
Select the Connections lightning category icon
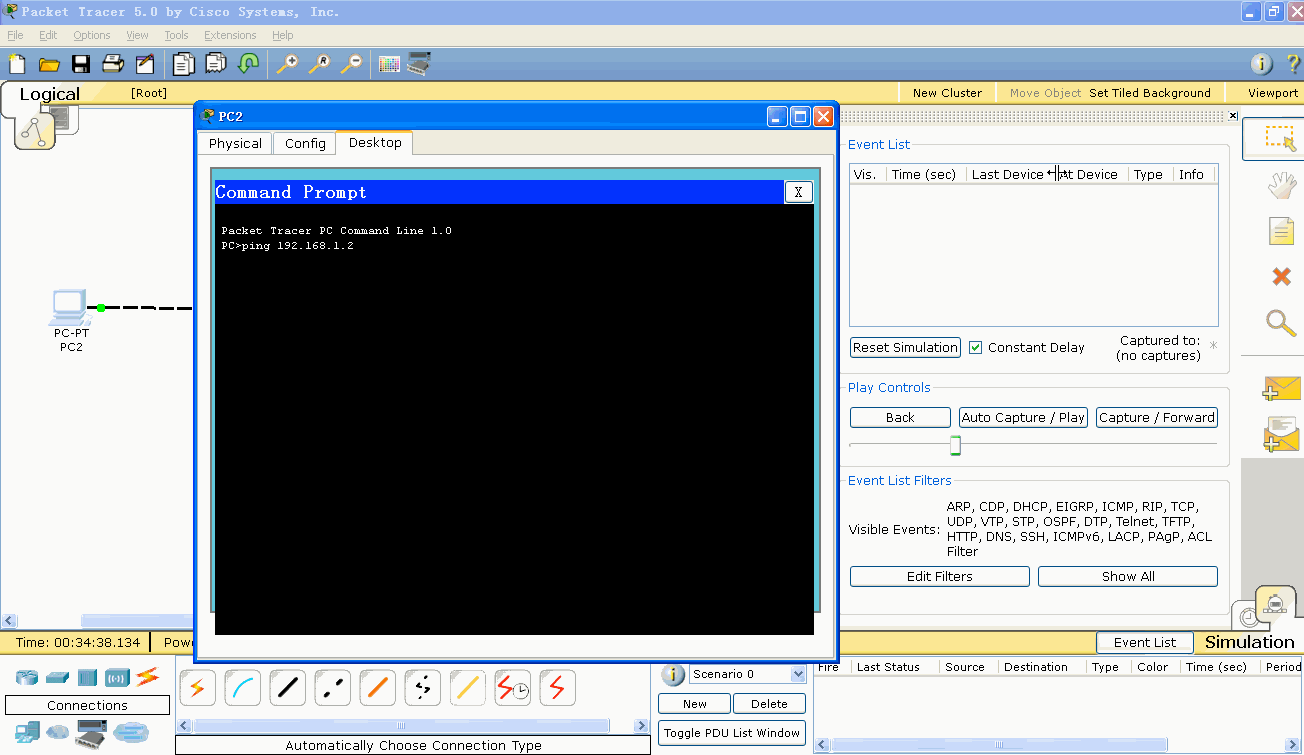point(147,677)
